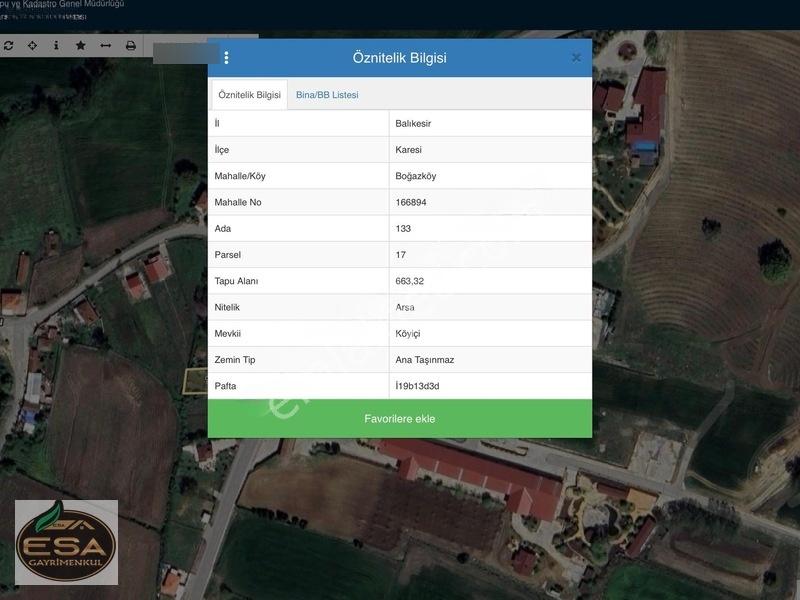Click the Öznitelik Bilgisi dialog title

coord(399,58)
